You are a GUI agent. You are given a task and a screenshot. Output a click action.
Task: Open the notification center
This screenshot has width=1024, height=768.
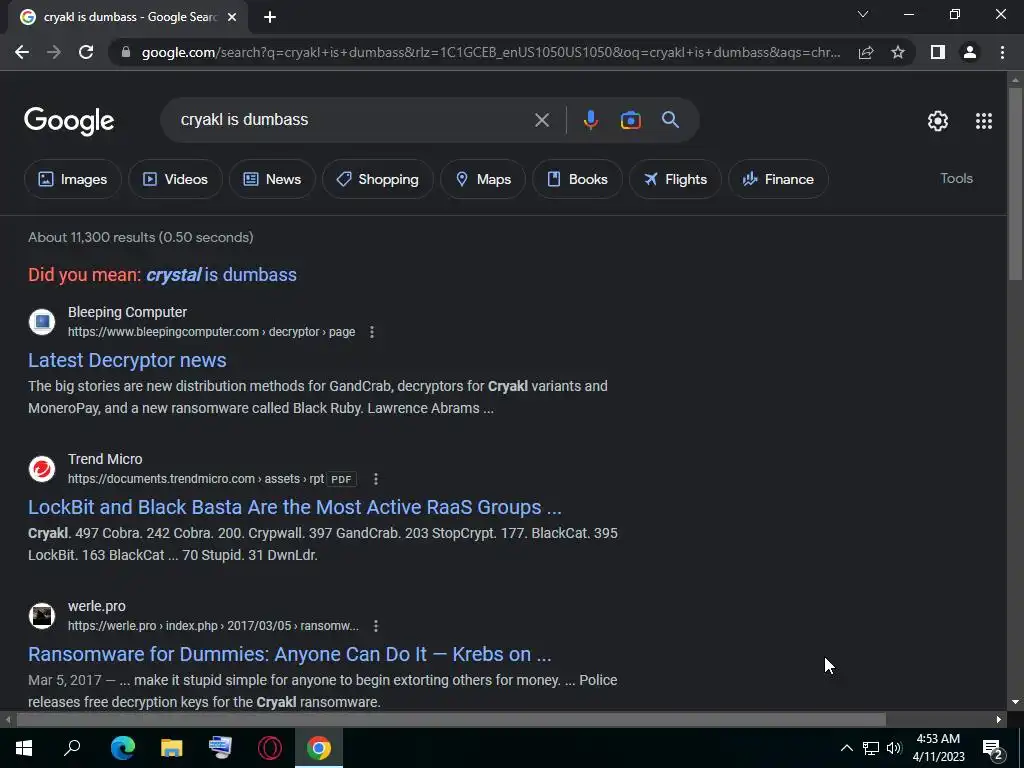(992, 748)
